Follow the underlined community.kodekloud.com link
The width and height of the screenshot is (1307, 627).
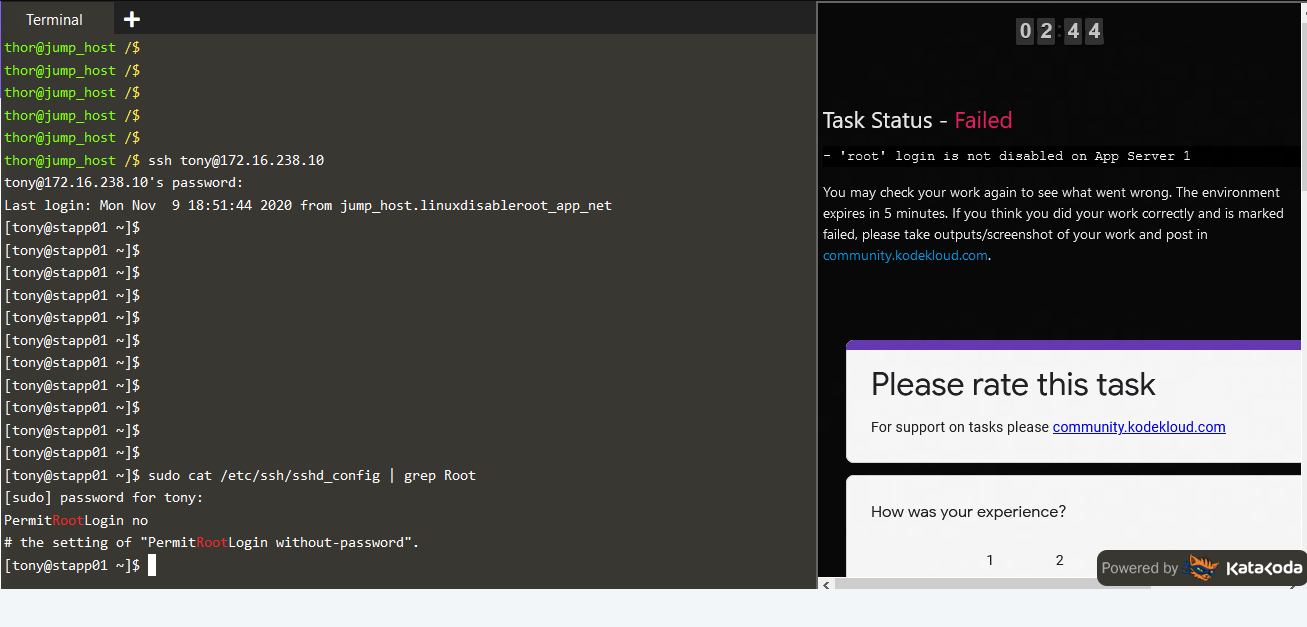tap(1139, 427)
